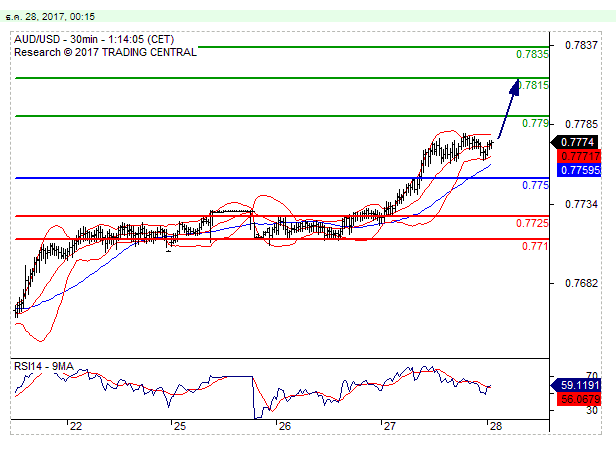Select the 0.7815 resistance level label
Screen dimensions: 616x450
(x=534, y=85)
